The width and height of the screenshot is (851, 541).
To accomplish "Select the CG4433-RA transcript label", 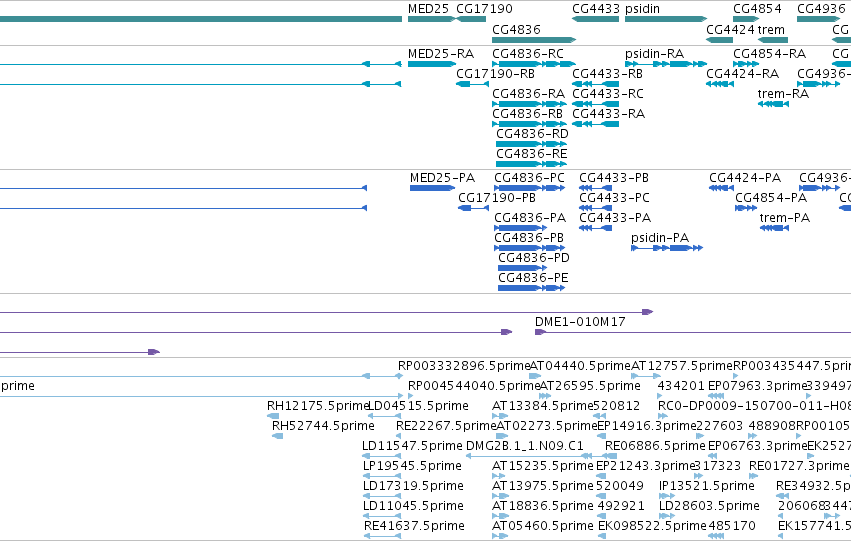I will coord(608,114).
